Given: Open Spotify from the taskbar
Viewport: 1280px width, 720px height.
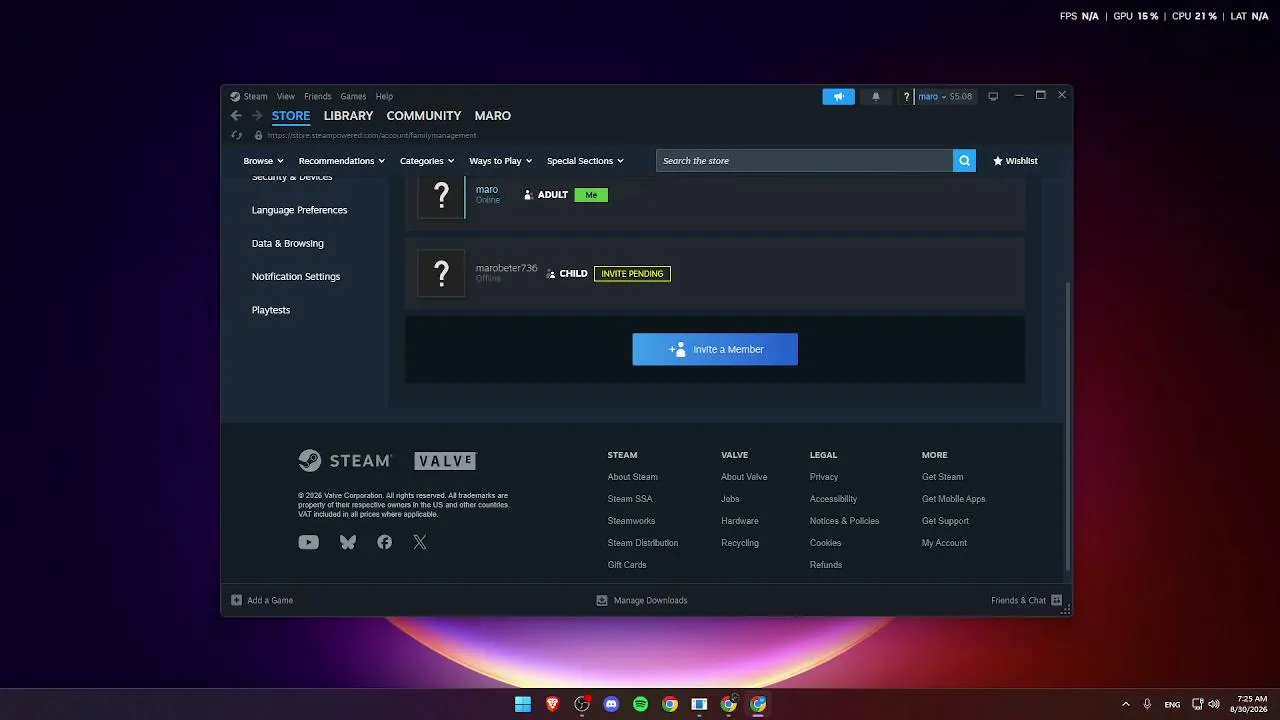Looking at the screenshot, I should point(640,704).
